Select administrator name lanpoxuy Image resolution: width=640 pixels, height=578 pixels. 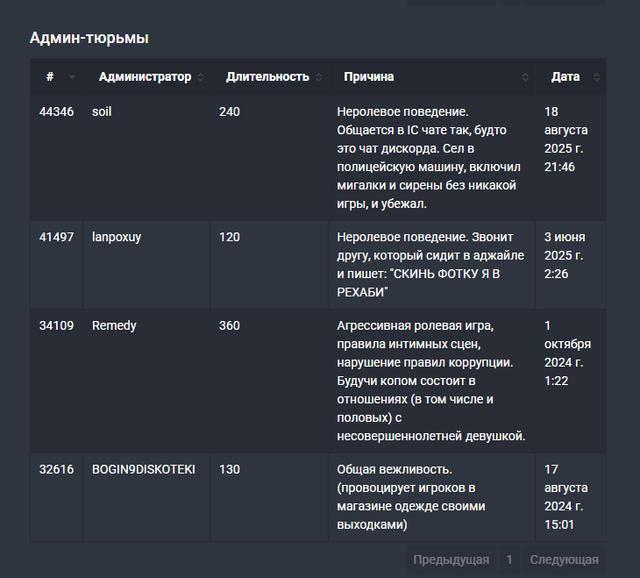117,237
